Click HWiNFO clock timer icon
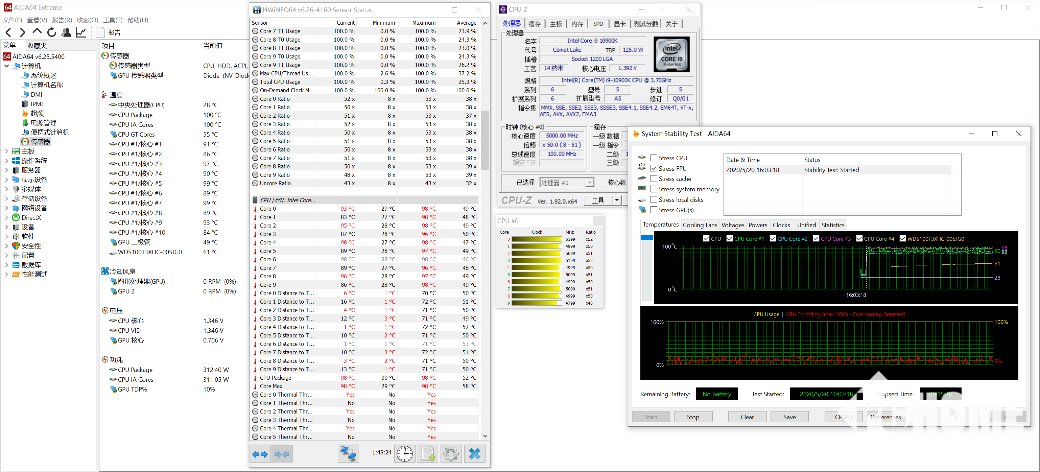 [x=405, y=453]
